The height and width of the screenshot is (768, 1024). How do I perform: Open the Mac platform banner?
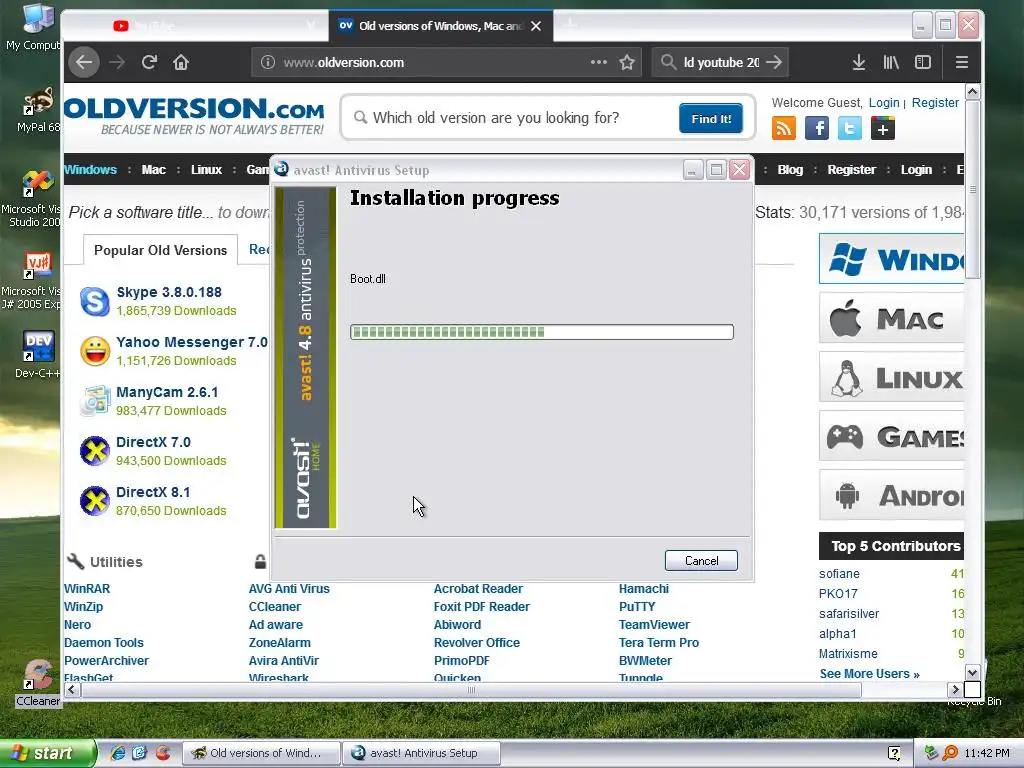coord(891,318)
